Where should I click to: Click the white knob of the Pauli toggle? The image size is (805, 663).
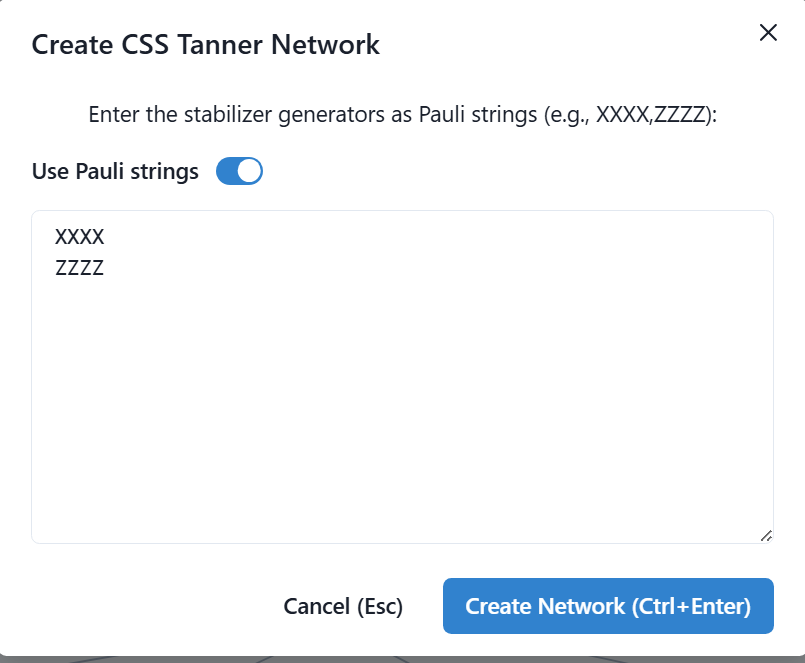point(250,171)
